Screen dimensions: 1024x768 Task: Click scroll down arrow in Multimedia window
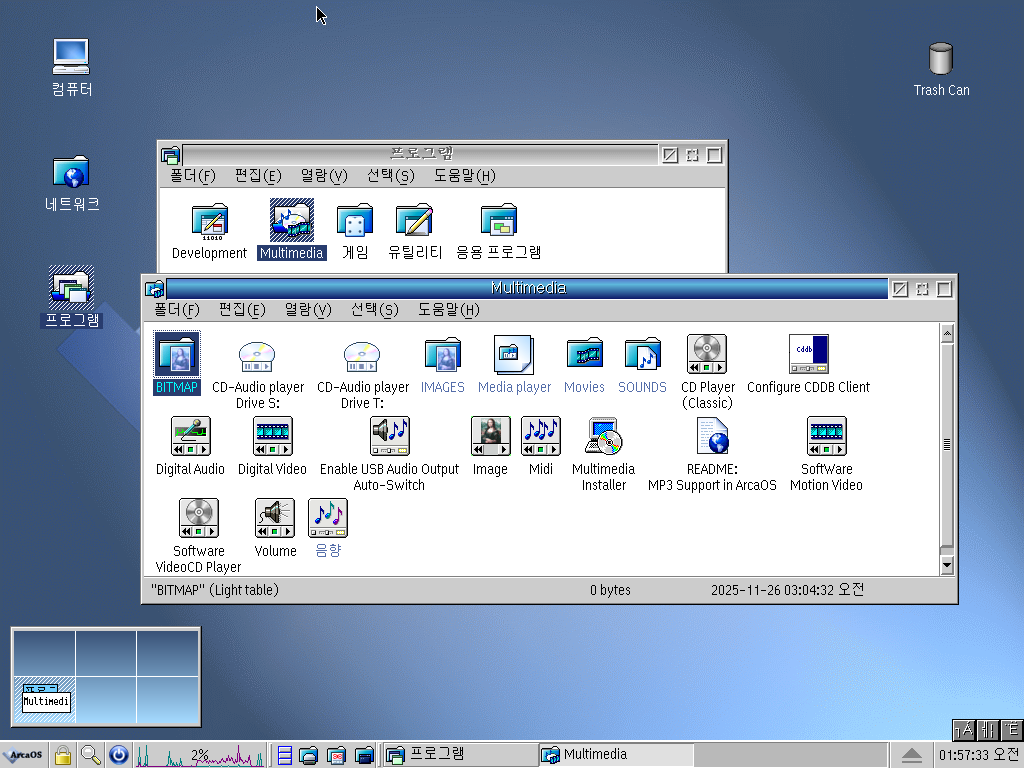tap(947, 566)
